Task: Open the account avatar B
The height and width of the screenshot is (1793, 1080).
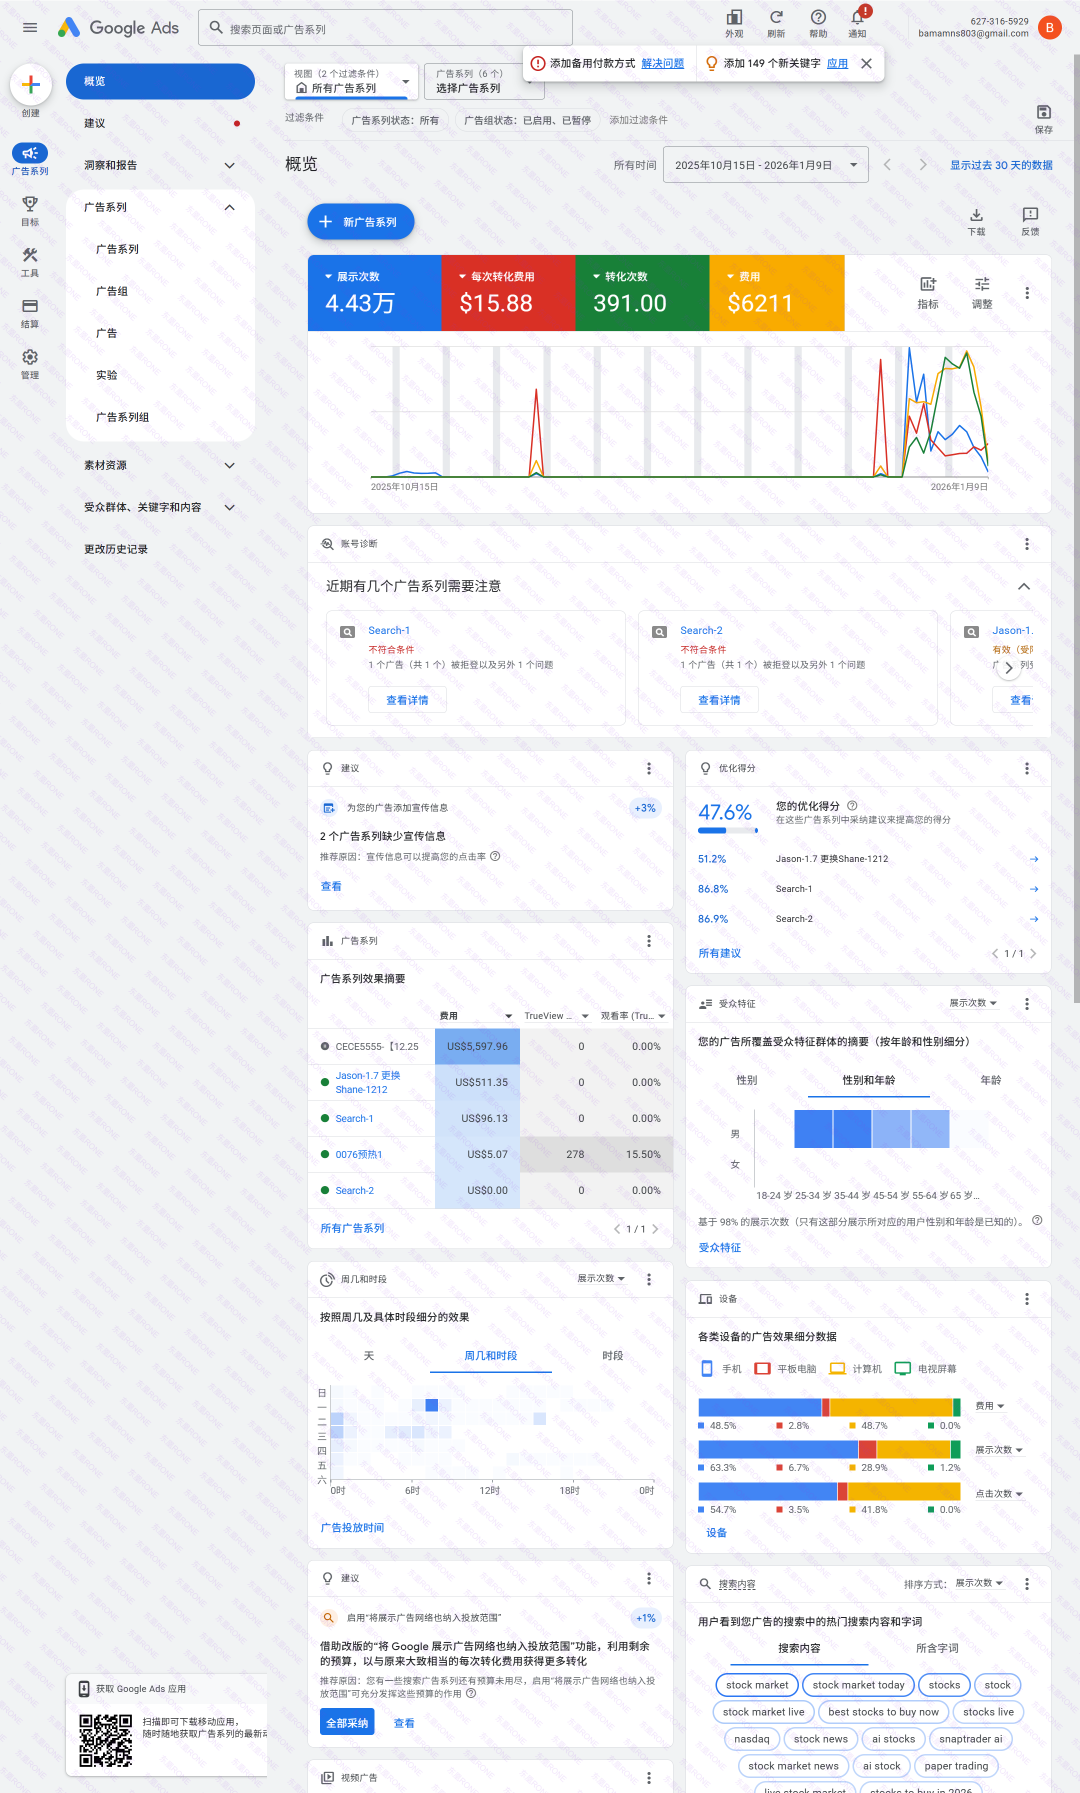Action: coord(1049,28)
